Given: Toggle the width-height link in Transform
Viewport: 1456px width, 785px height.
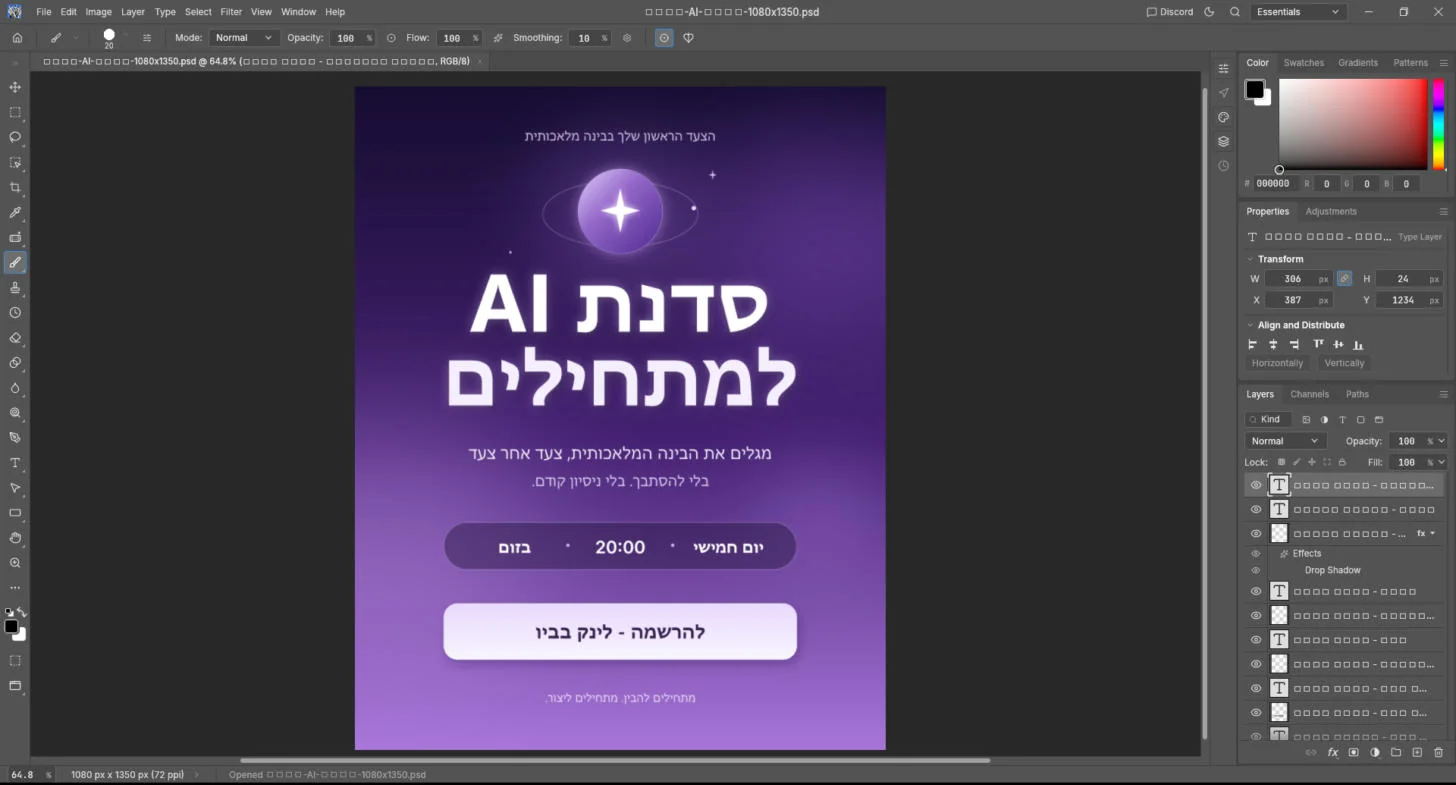Looking at the screenshot, I should click(x=1345, y=279).
